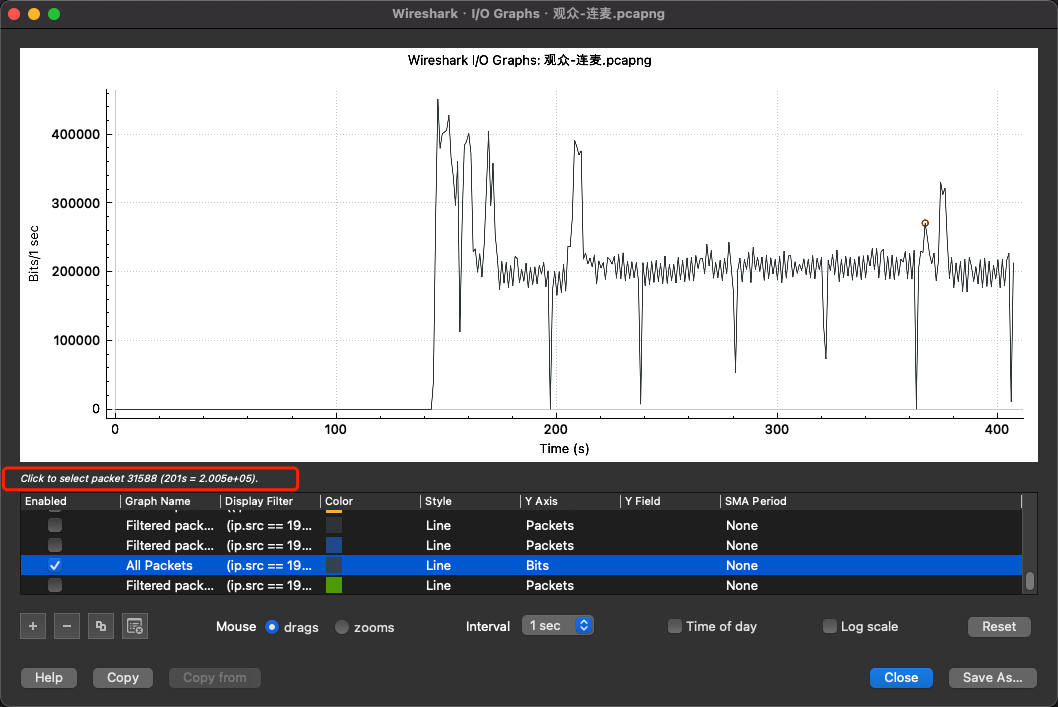The height and width of the screenshot is (707, 1058).
Task: Open the Interval 1 sec dropdown
Action: 557,625
